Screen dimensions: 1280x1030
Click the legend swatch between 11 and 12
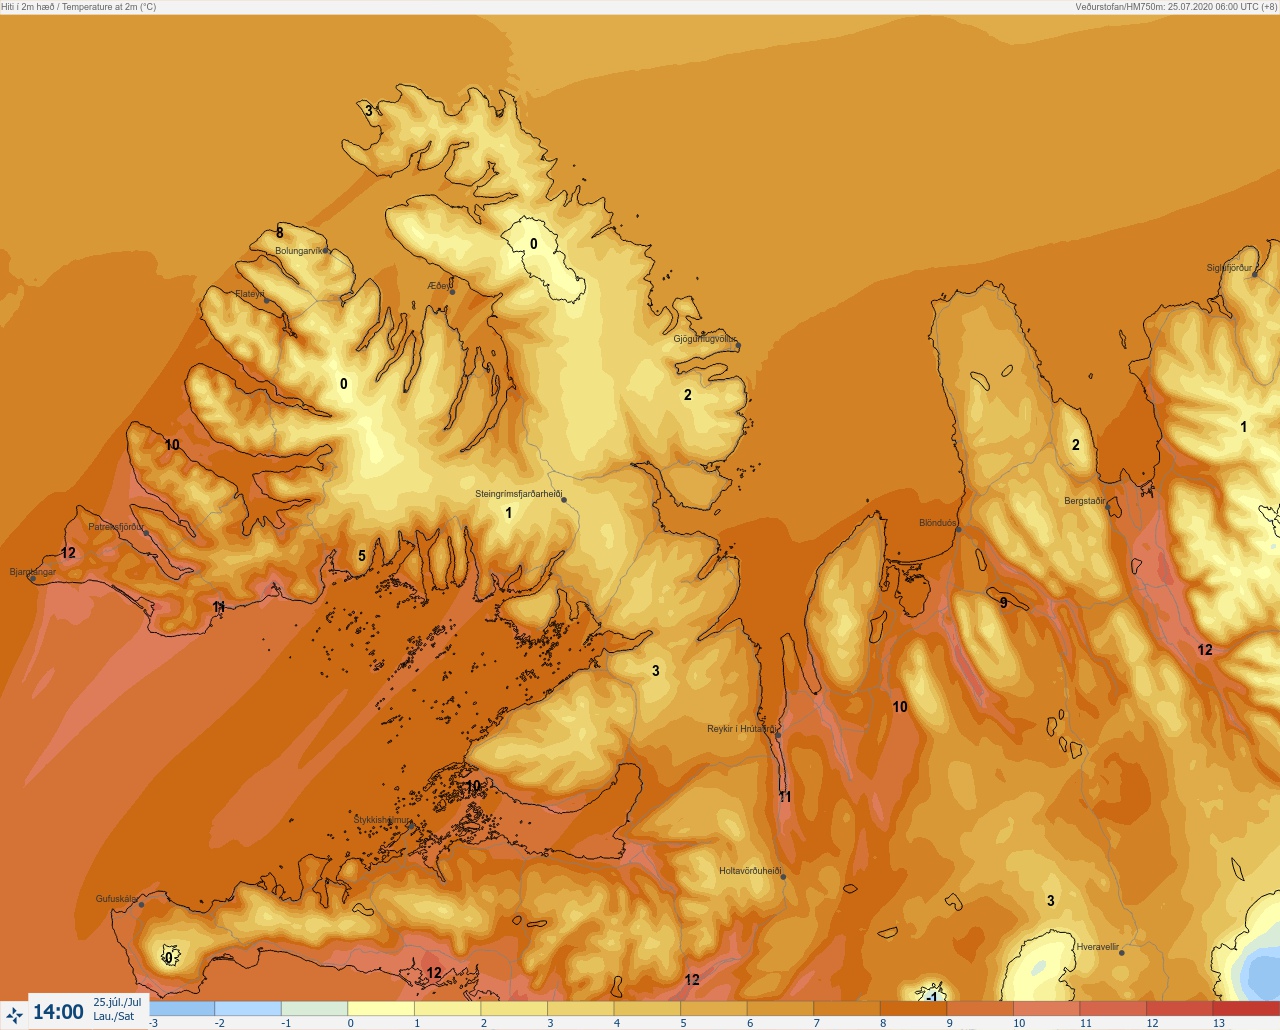1112,1009
